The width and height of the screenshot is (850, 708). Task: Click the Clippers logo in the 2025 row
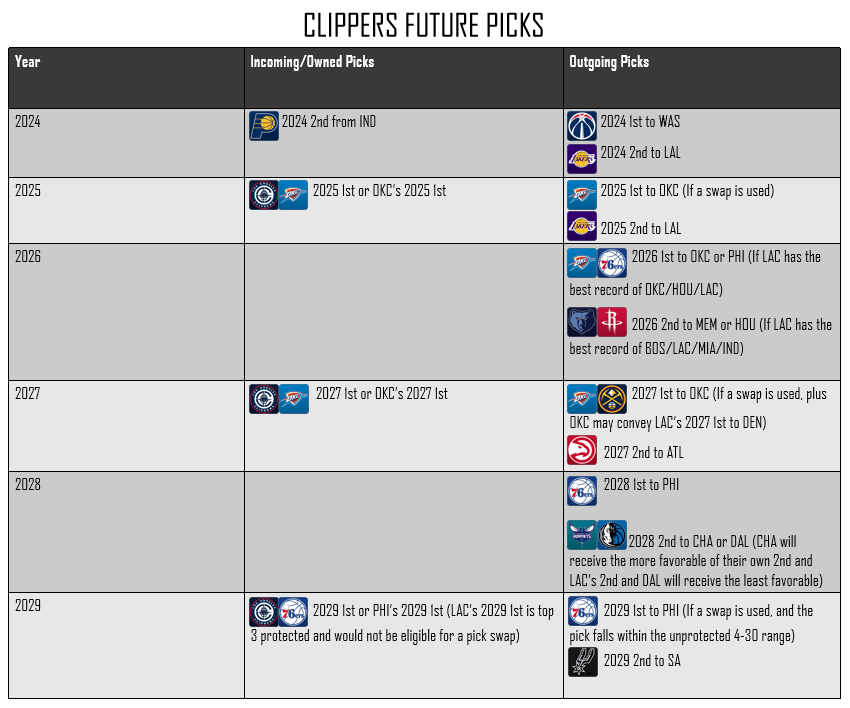[x=263, y=194]
